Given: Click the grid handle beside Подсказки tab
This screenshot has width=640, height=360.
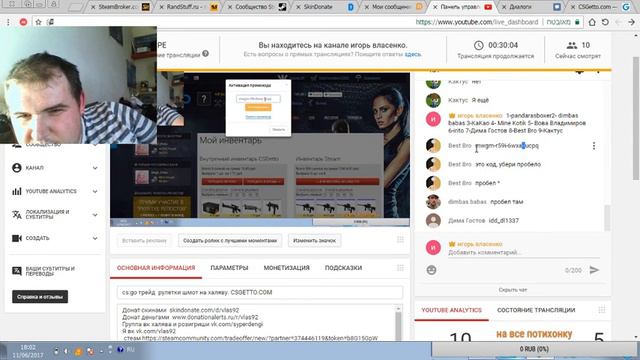Looking at the screenshot, I should point(400,268).
